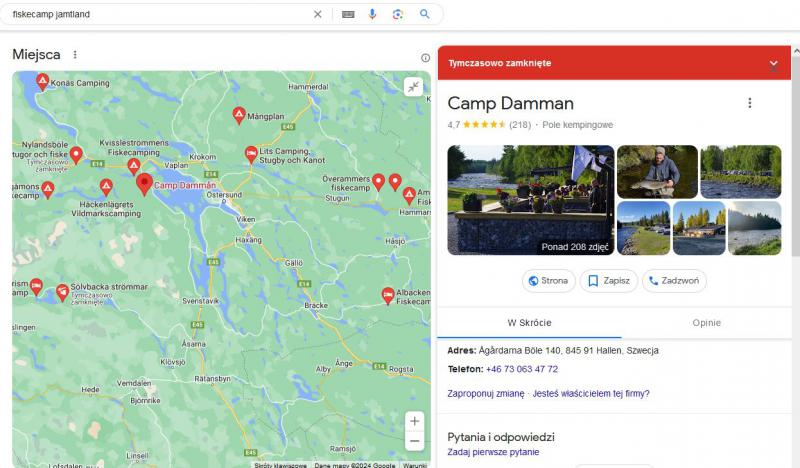Collapse the map with the shrink icon

(414, 87)
